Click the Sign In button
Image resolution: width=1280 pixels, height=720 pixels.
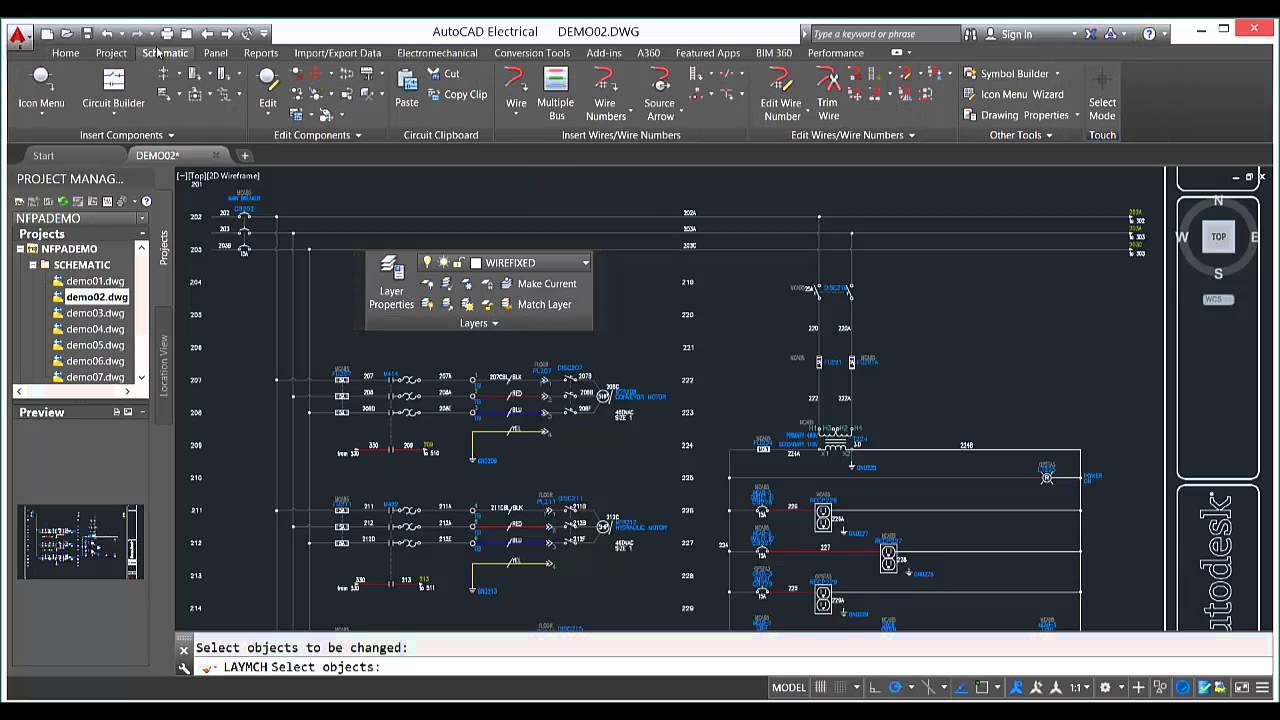pos(1017,34)
